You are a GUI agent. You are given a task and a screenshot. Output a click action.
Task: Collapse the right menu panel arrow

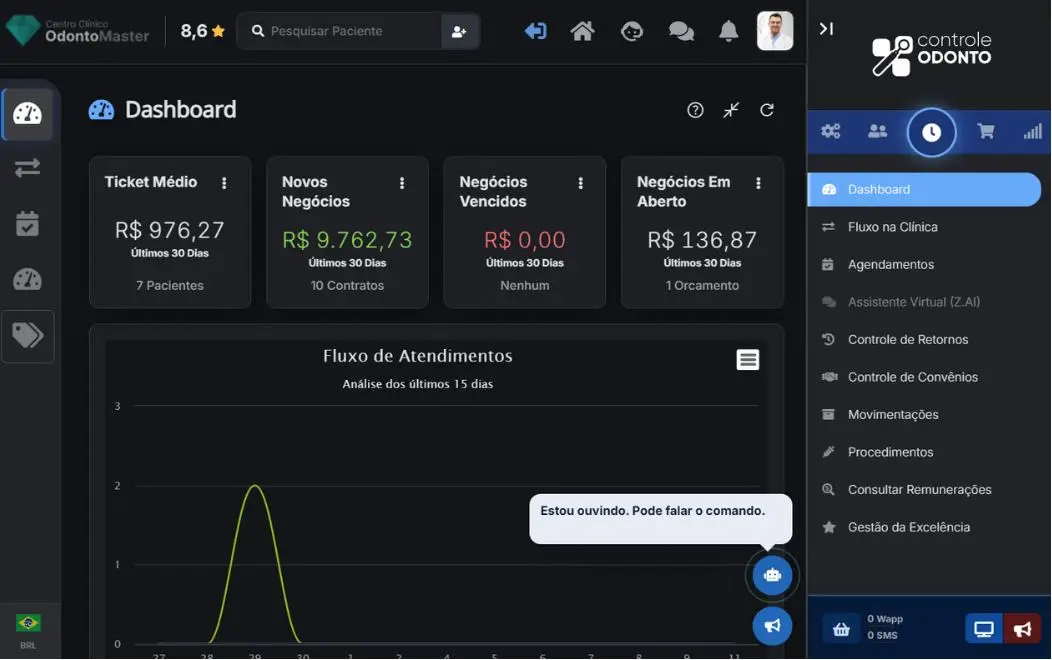(x=826, y=29)
